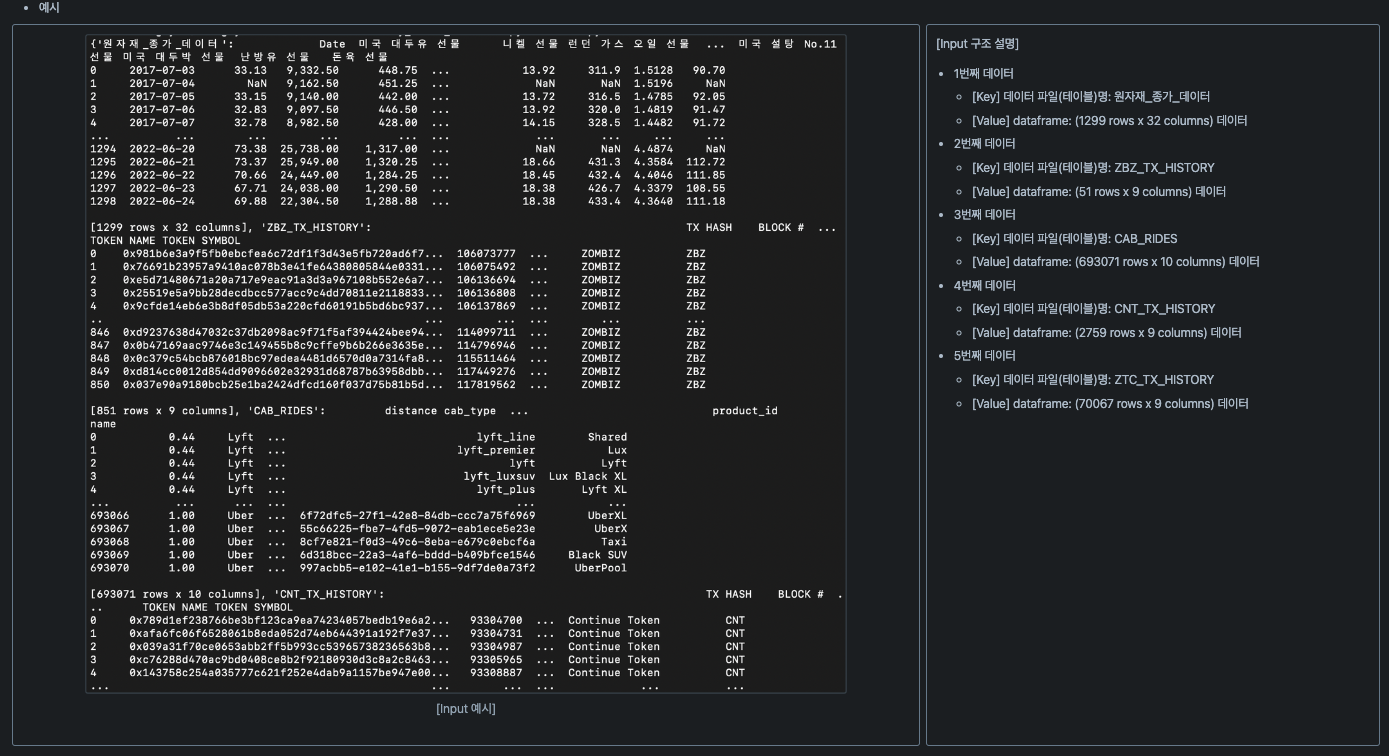Click the '70067 rows x 9 columns' value line
The width and height of the screenshot is (1389, 756).
pyautogui.click(x=1109, y=404)
